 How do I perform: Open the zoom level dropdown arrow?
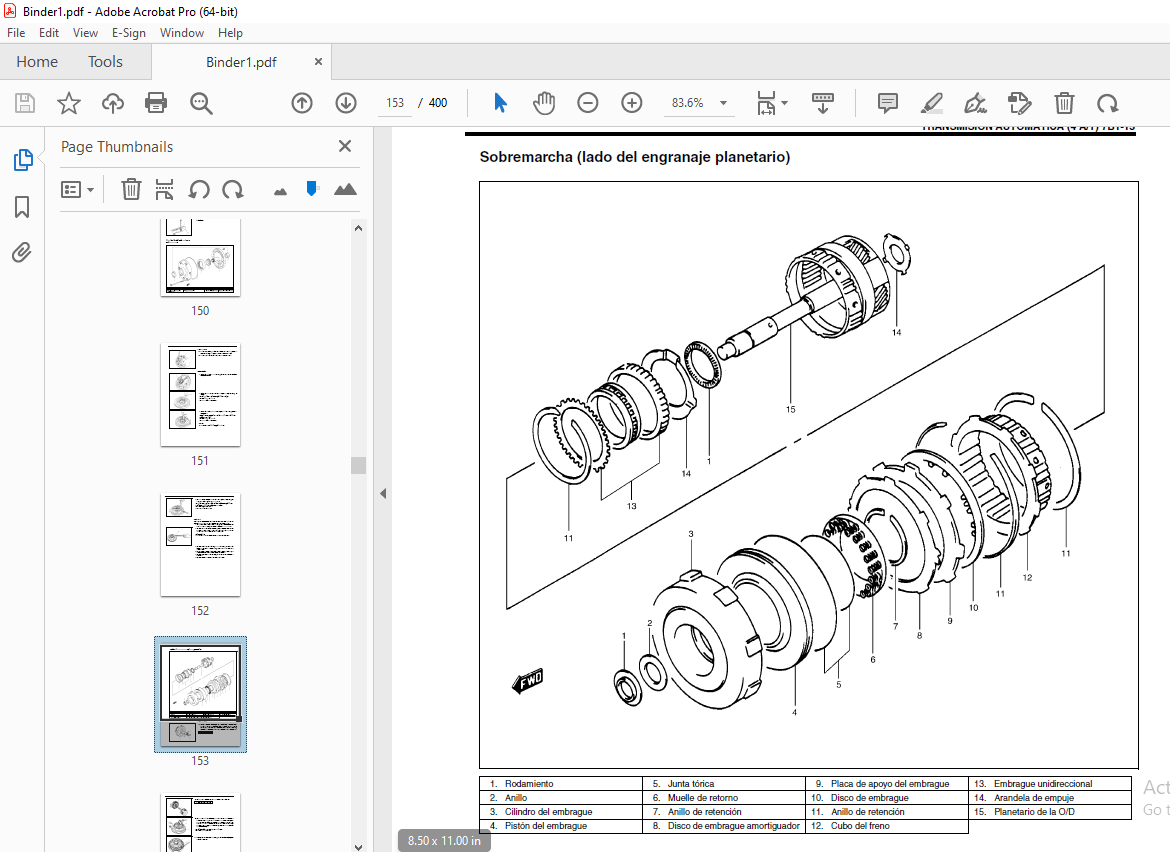[723, 103]
